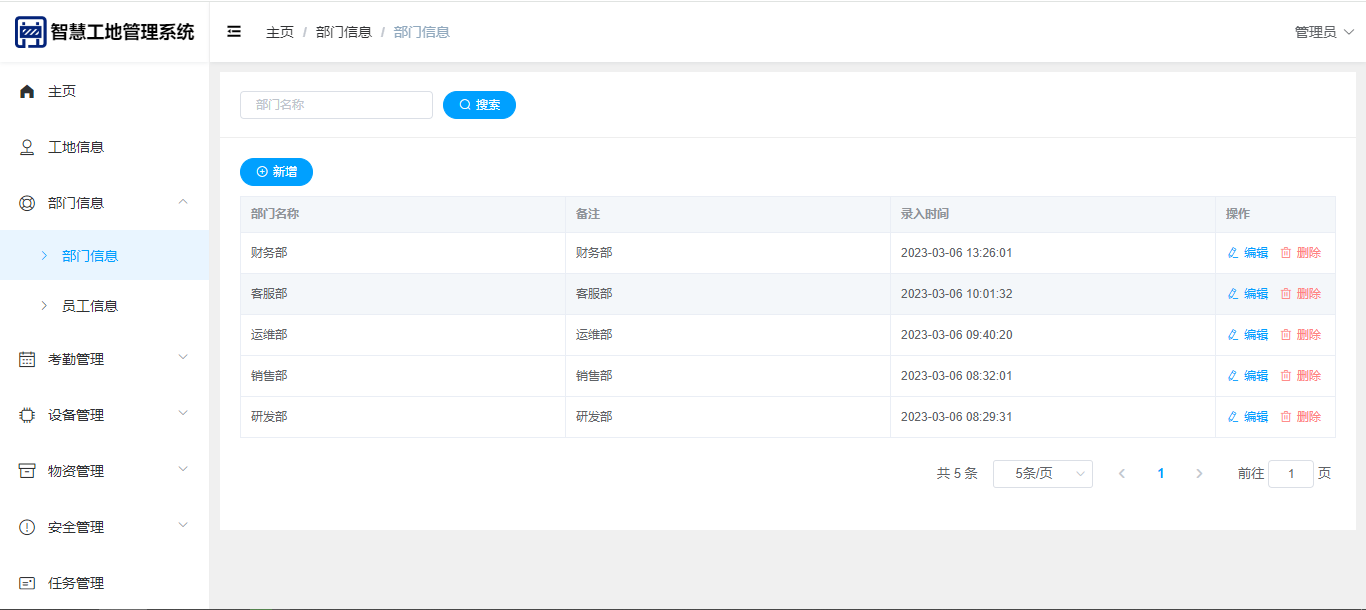Focus the 部门名称 search input field
This screenshot has width=1366, height=610.
coord(336,105)
